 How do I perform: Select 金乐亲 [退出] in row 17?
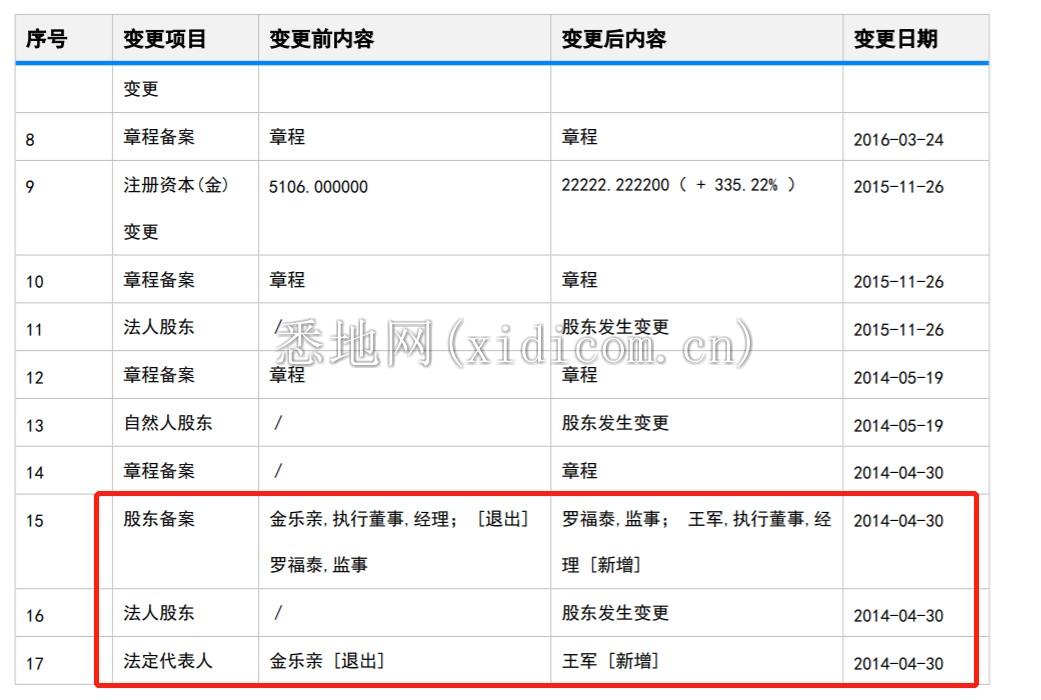[x=327, y=660]
